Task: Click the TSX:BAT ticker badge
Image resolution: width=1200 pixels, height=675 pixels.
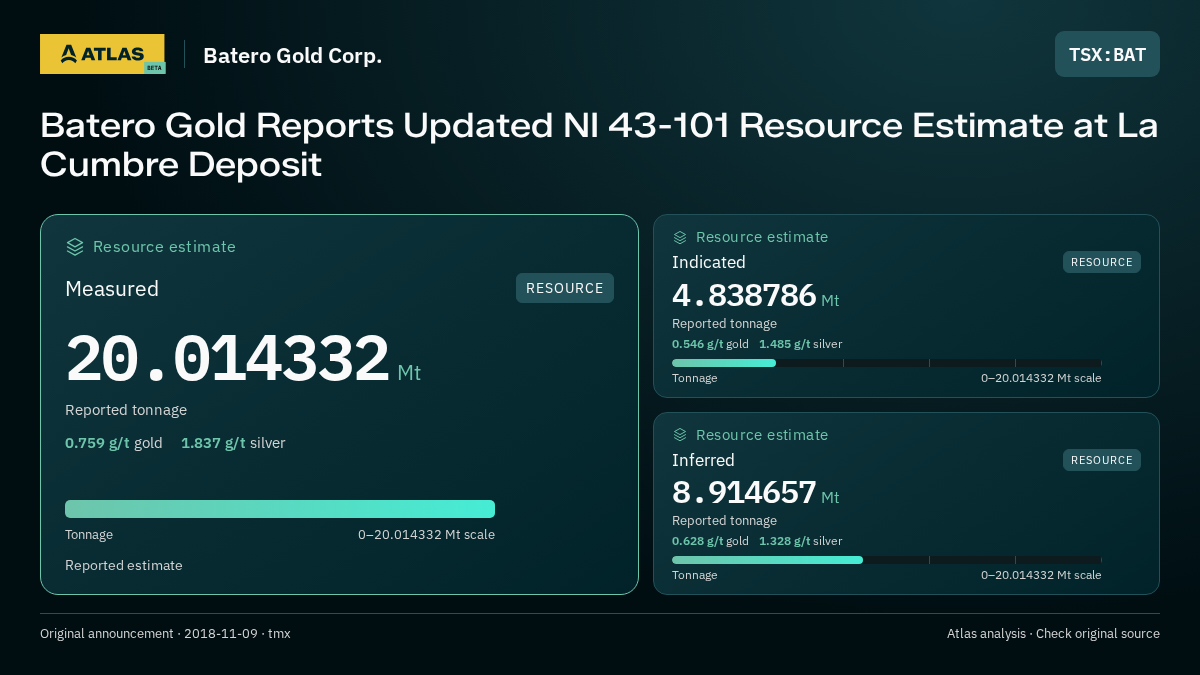Action: click(x=1107, y=54)
